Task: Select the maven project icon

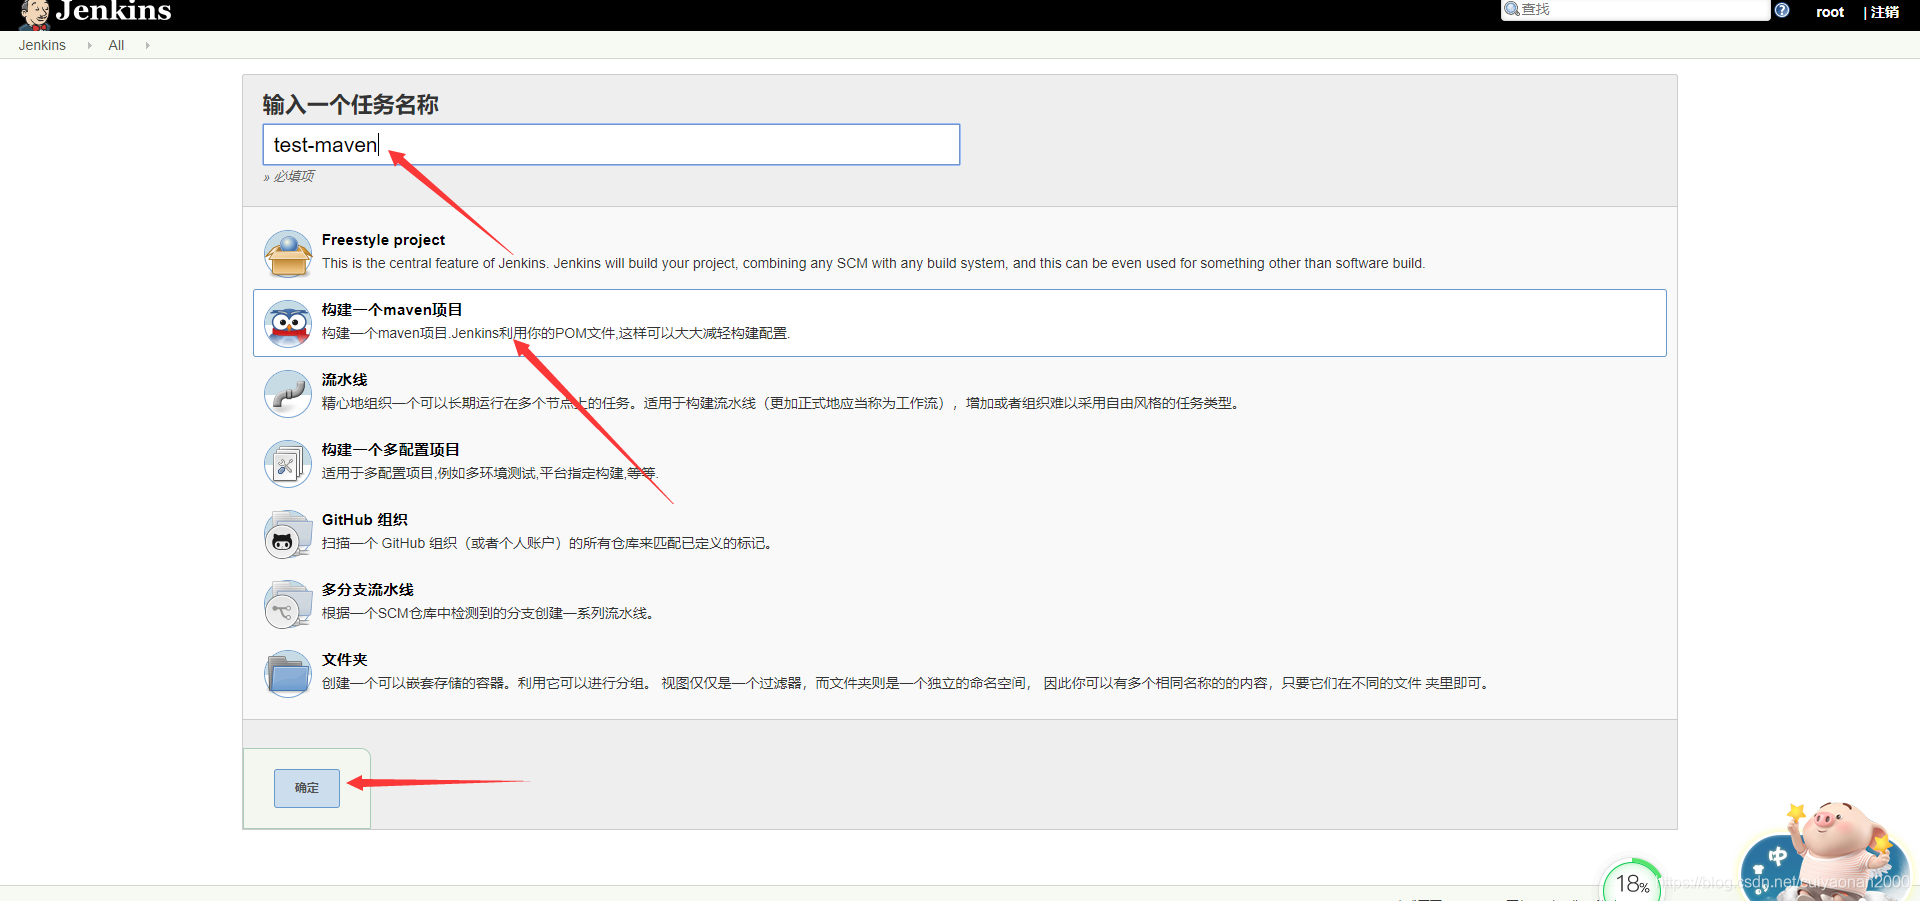Action: (288, 324)
